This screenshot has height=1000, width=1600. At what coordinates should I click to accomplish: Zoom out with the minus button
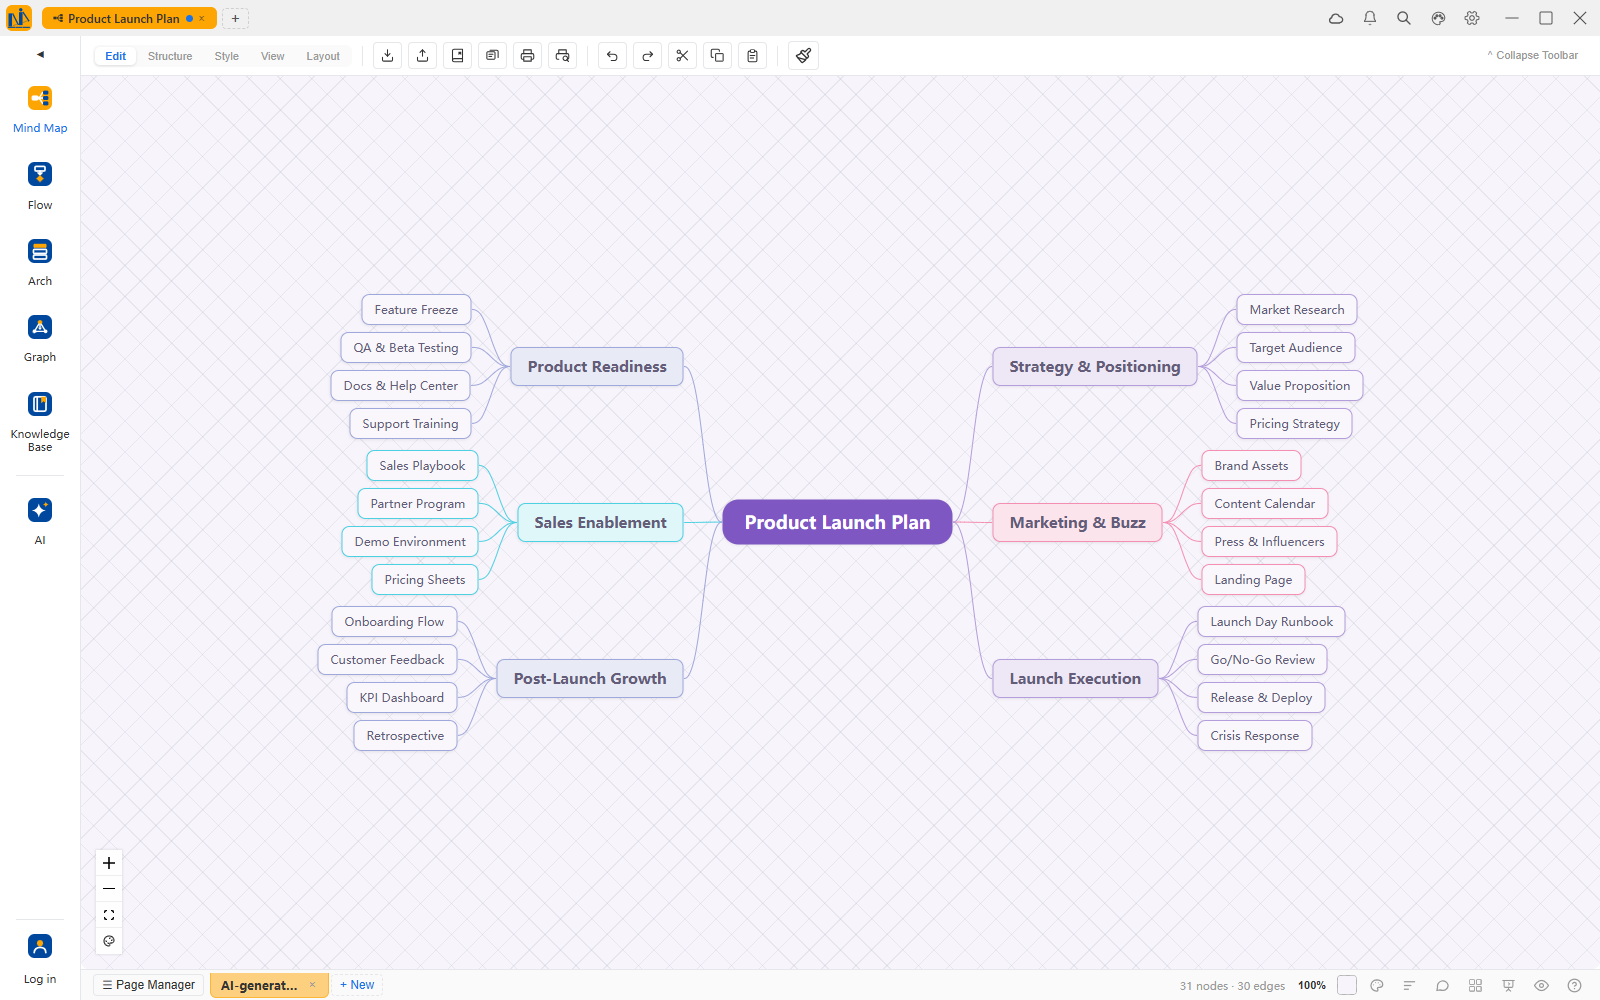[109, 889]
